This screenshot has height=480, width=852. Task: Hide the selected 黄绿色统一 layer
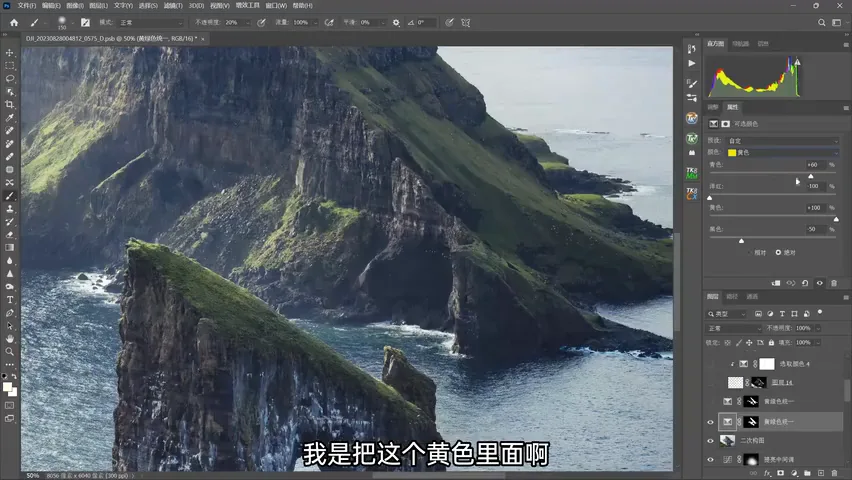(x=710, y=422)
